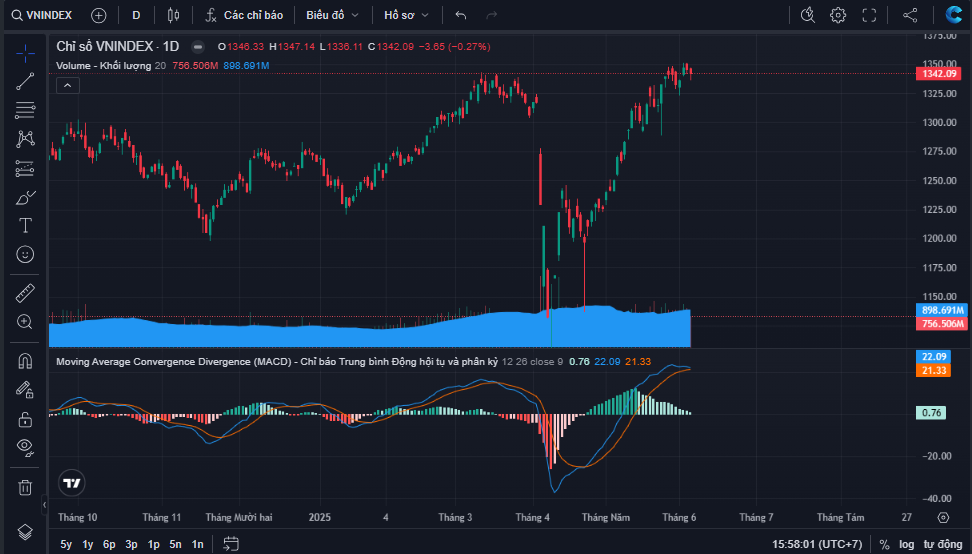Expand the Biểu đồ dropdown
The height and width of the screenshot is (554, 972).
pyautogui.click(x=332, y=15)
